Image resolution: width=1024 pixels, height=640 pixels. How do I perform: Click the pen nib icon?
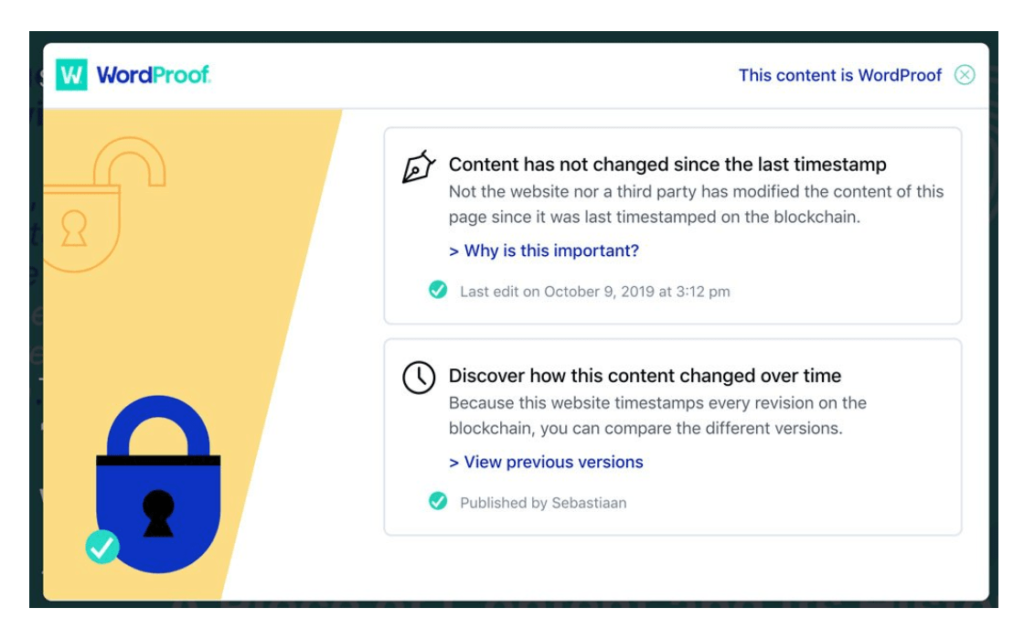coord(418,167)
